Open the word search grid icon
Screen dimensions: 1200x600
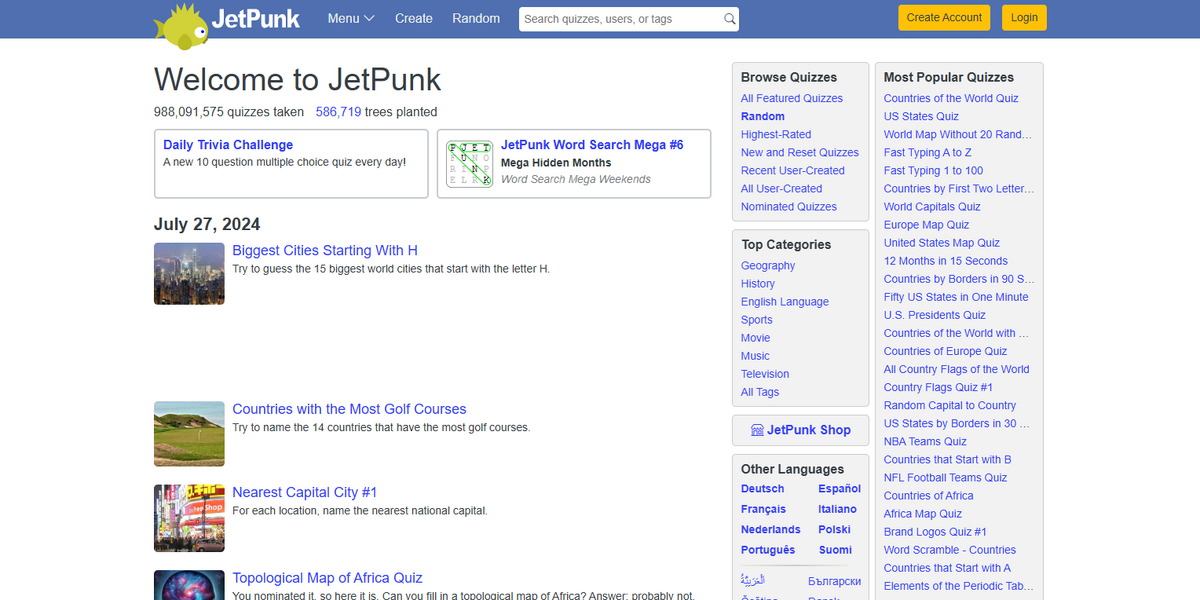(x=469, y=163)
